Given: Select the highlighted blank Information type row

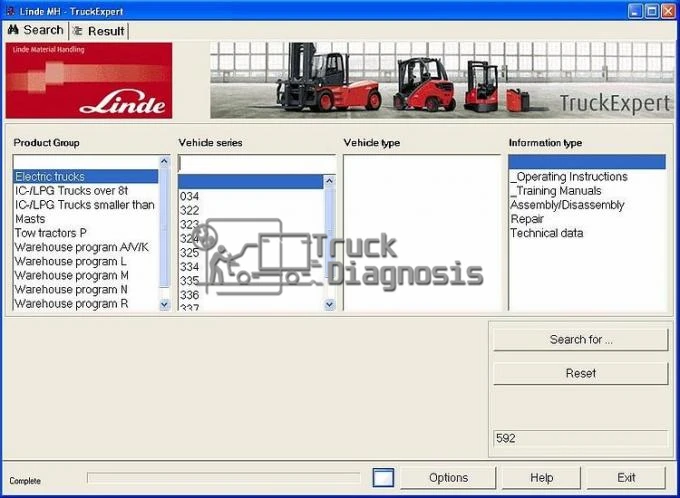Looking at the screenshot, I should [x=587, y=162].
